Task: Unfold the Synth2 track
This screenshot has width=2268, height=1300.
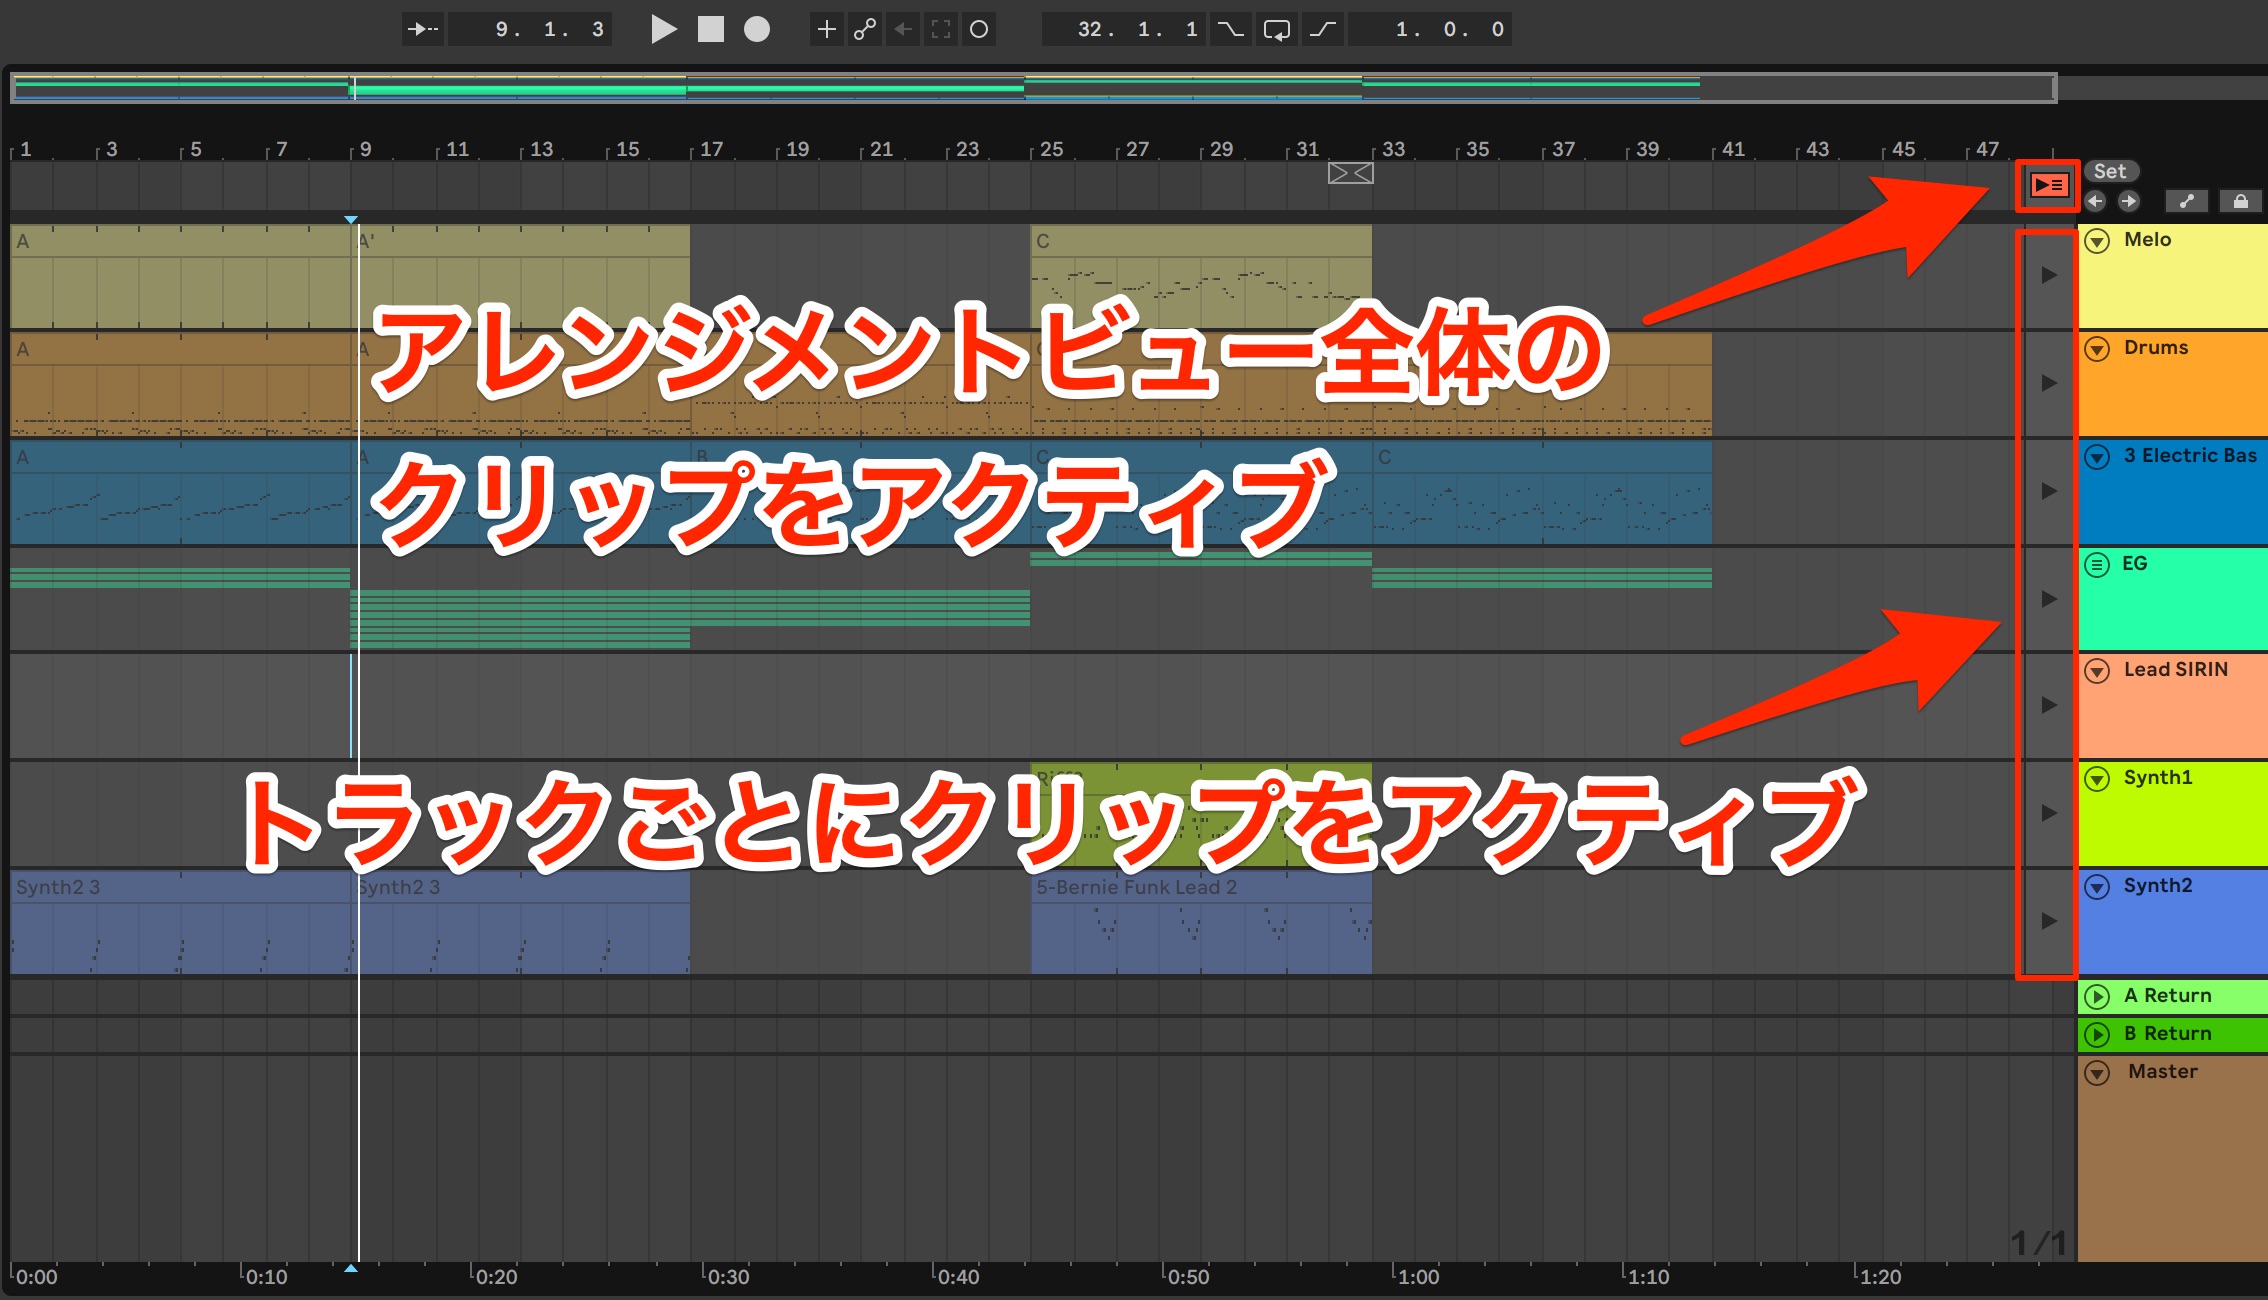Action: coord(2097,887)
